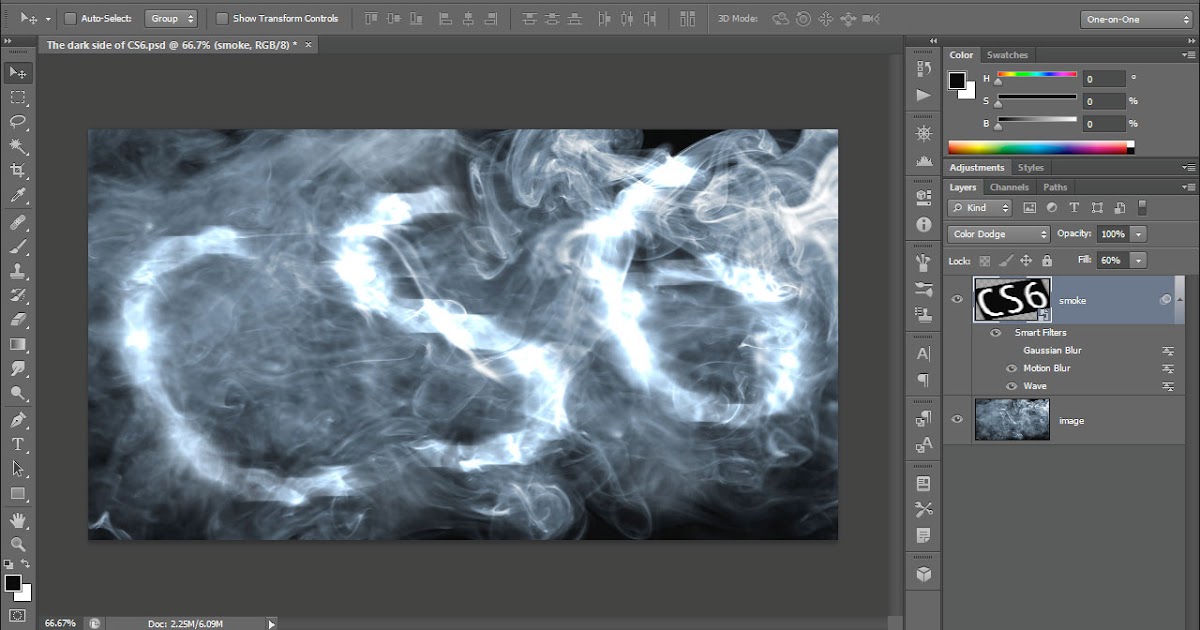Open the Paragraph panel icon

tap(923, 381)
